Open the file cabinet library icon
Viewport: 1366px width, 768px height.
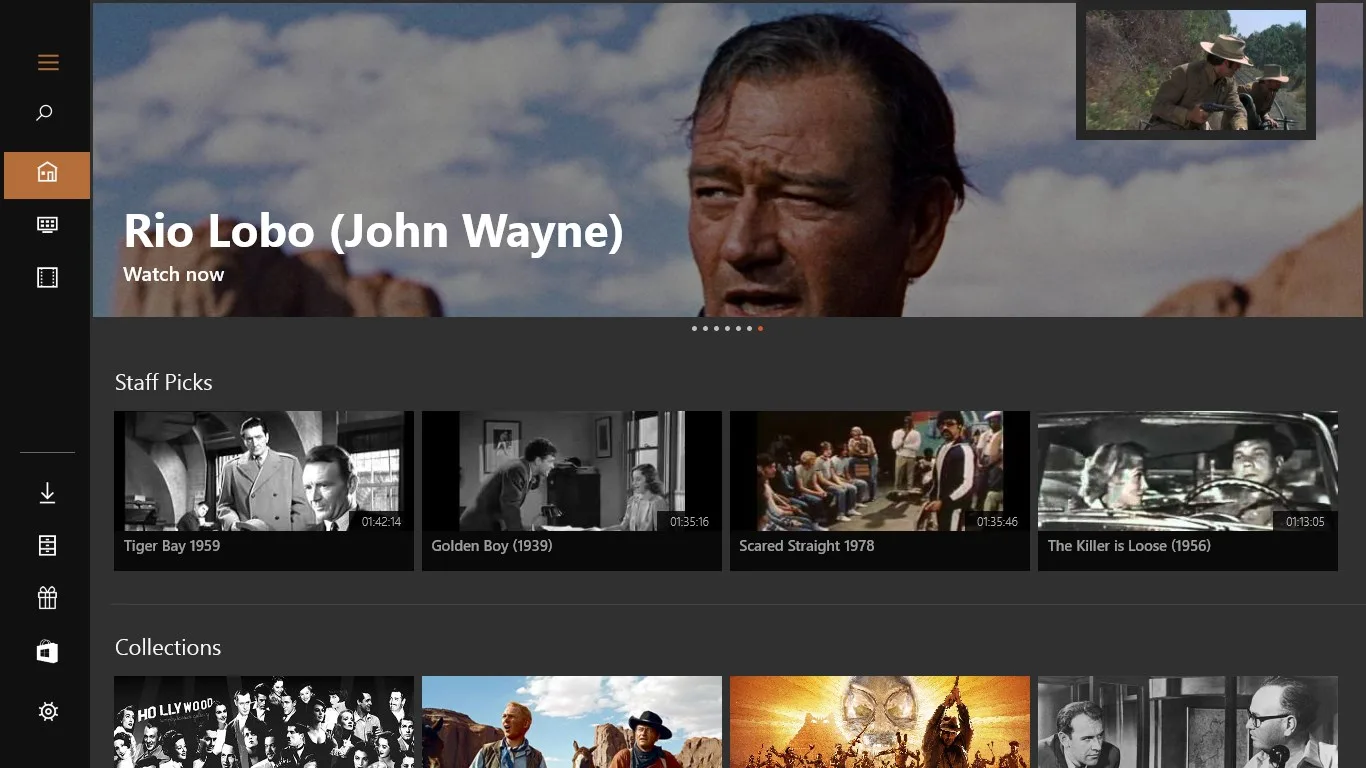[x=47, y=545]
